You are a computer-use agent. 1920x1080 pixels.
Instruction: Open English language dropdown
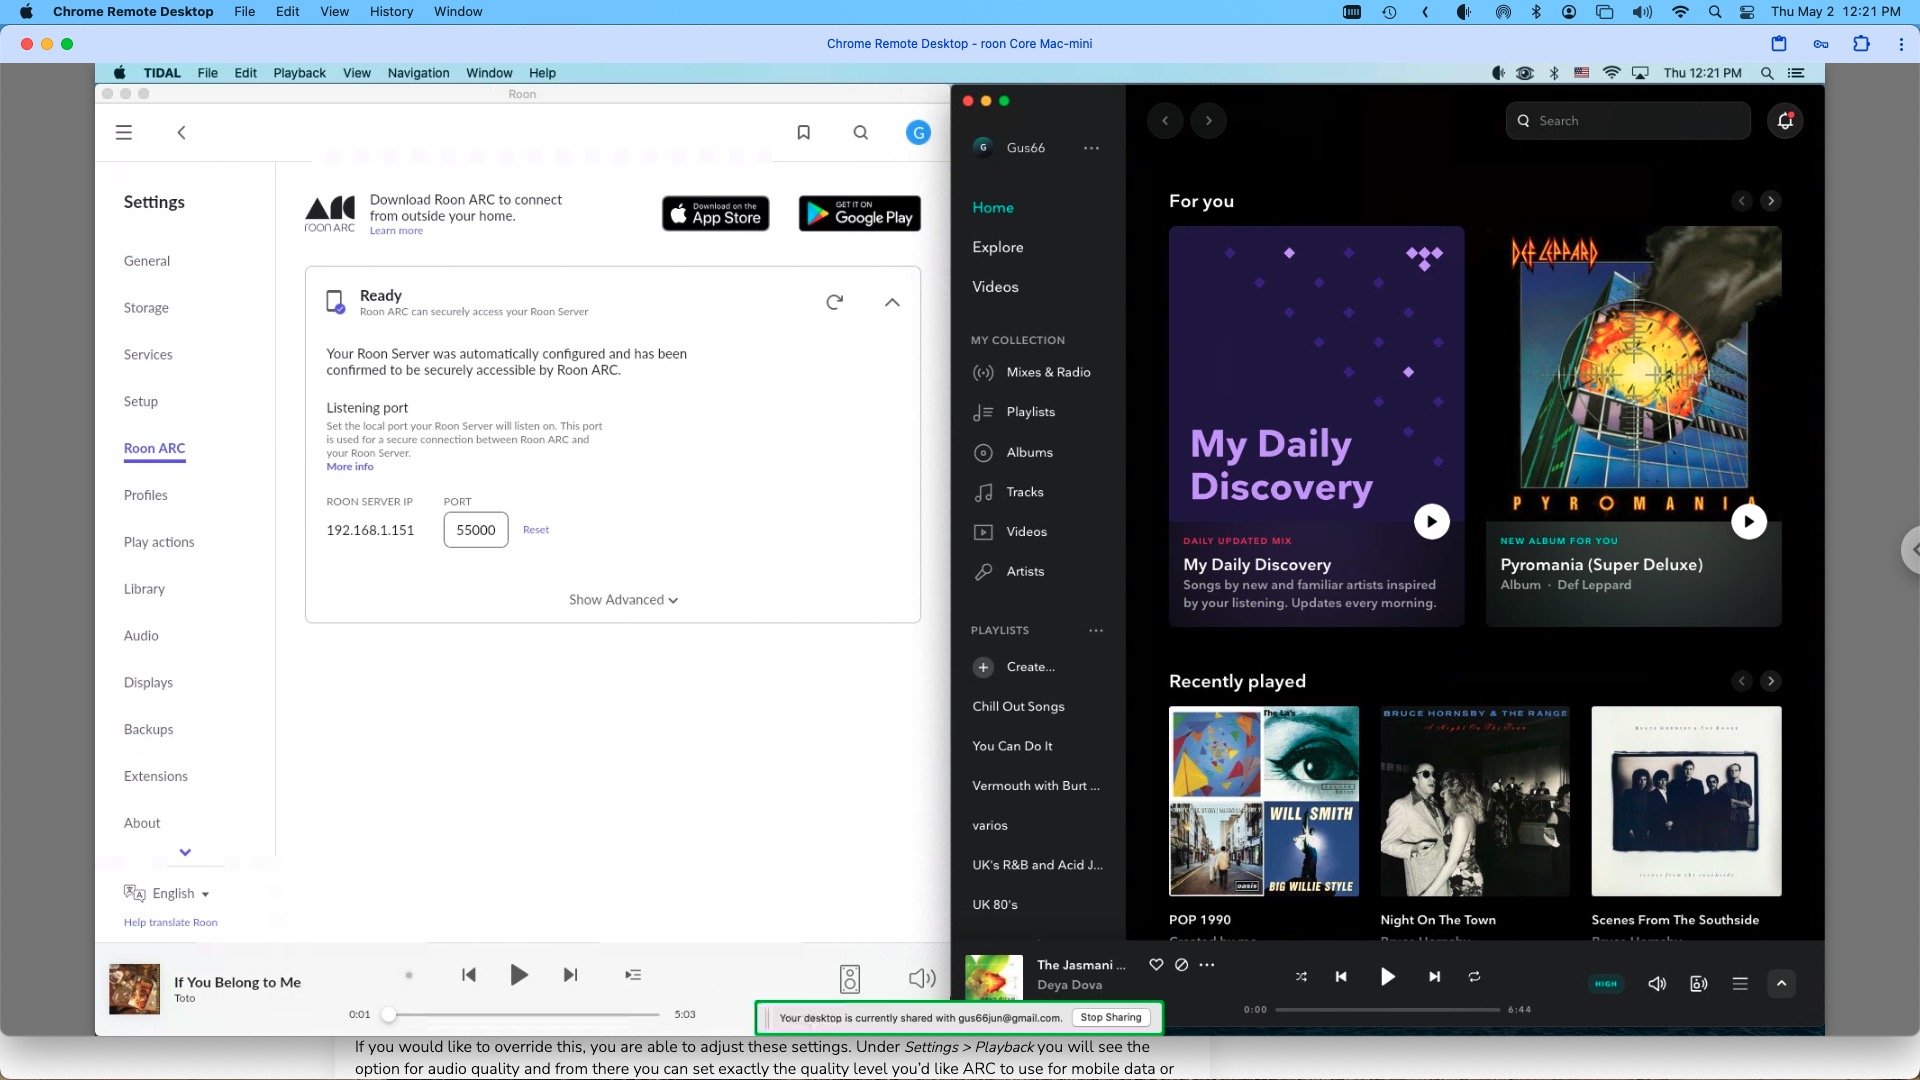click(167, 893)
